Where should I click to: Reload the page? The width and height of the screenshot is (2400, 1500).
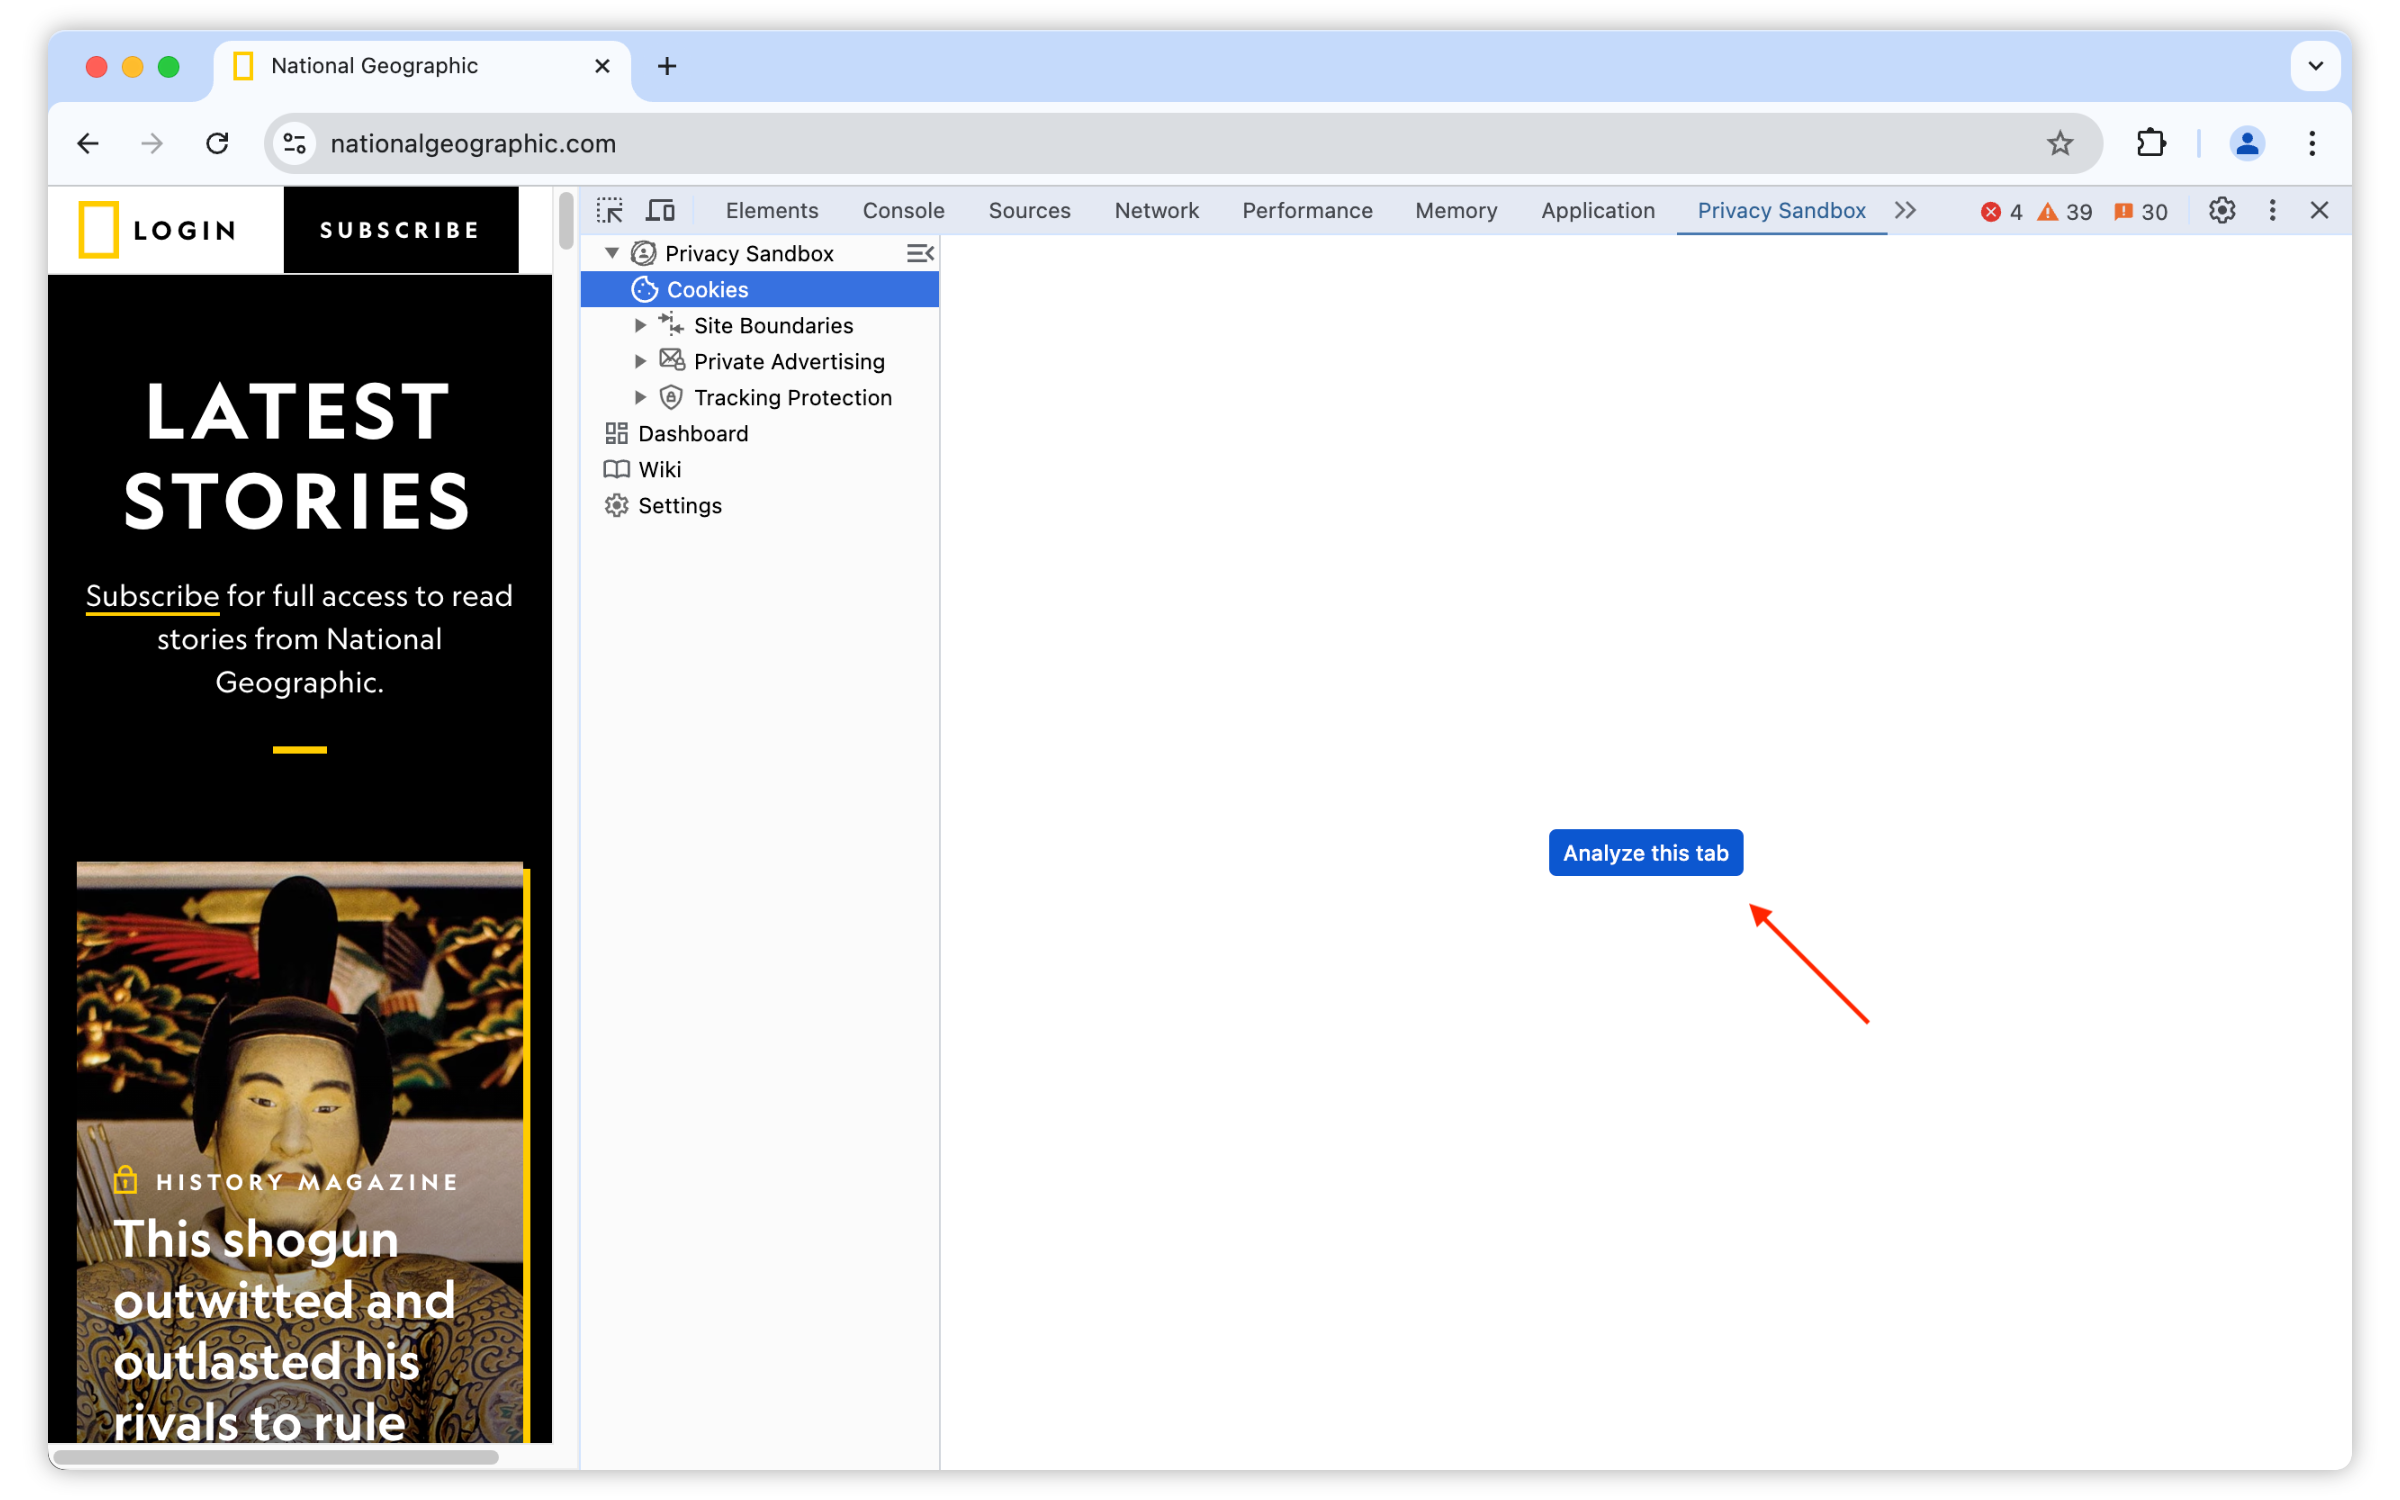(x=217, y=144)
